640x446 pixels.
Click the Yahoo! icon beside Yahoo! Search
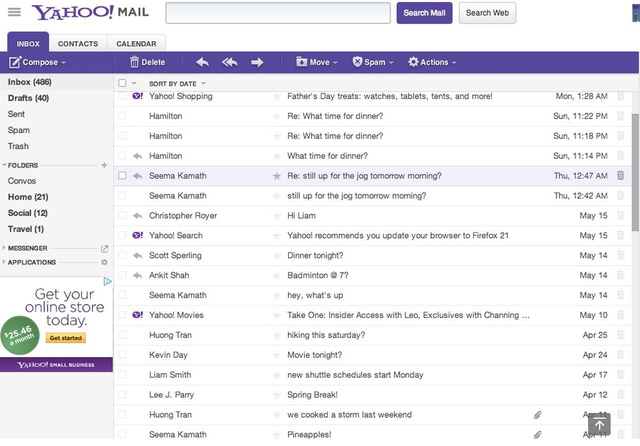tap(138, 235)
